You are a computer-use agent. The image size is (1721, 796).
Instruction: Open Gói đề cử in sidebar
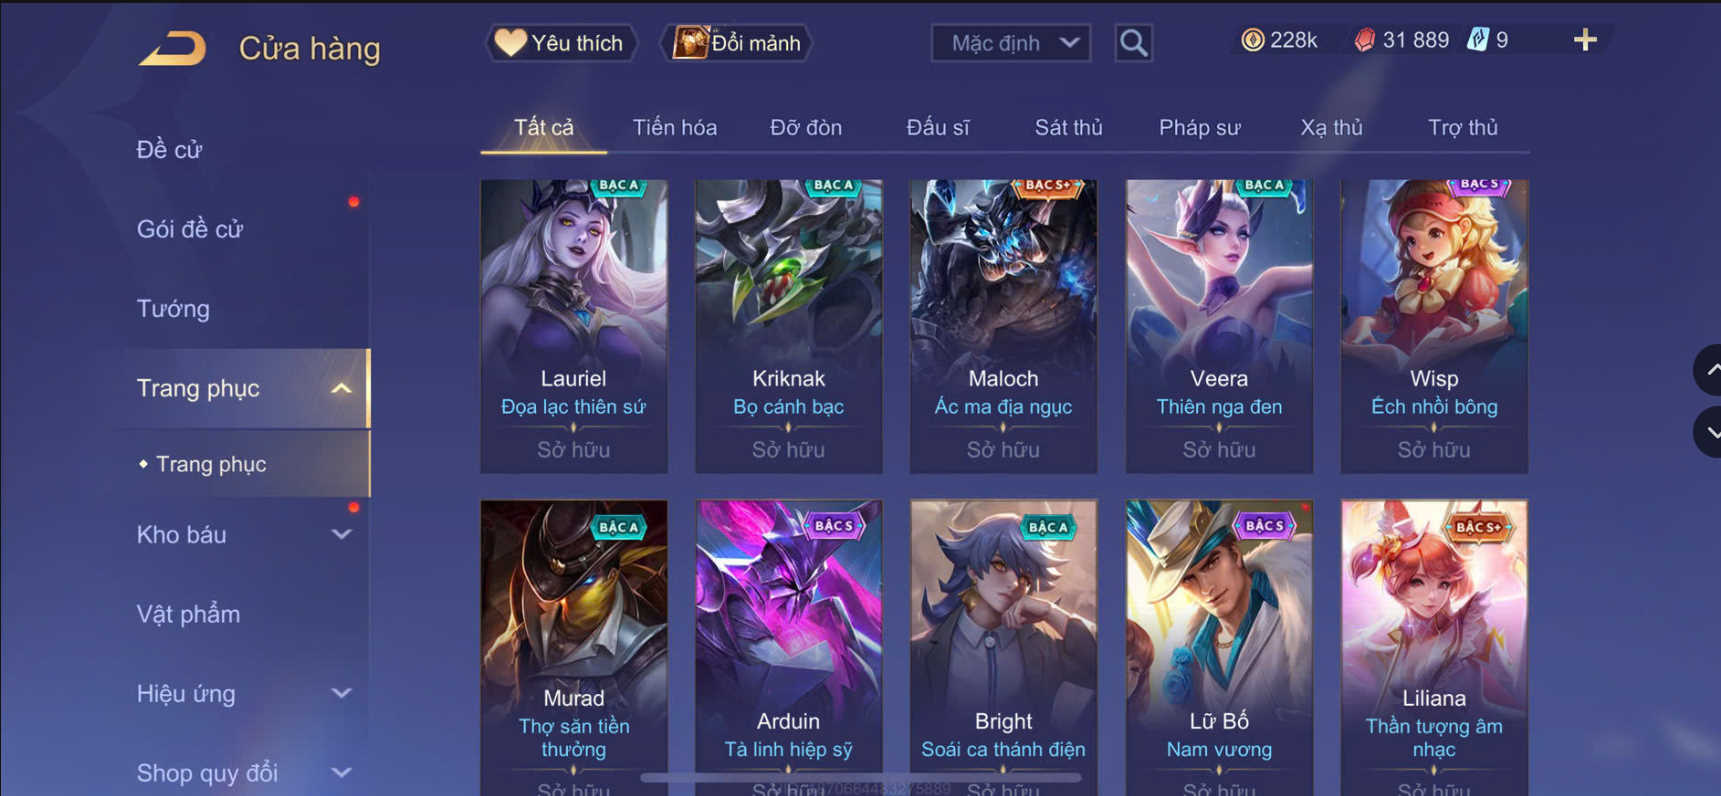click(x=190, y=229)
